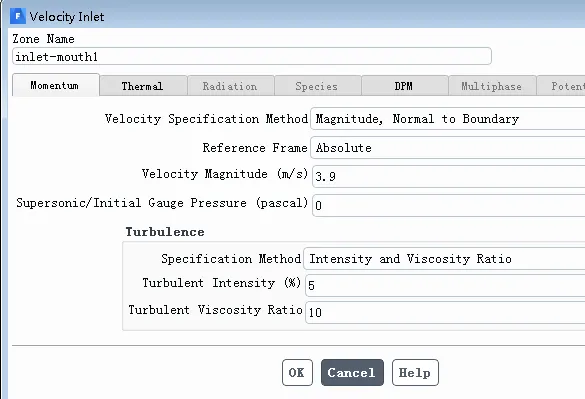Select the Multiphase tab
The image size is (585, 399).
[492, 86]
